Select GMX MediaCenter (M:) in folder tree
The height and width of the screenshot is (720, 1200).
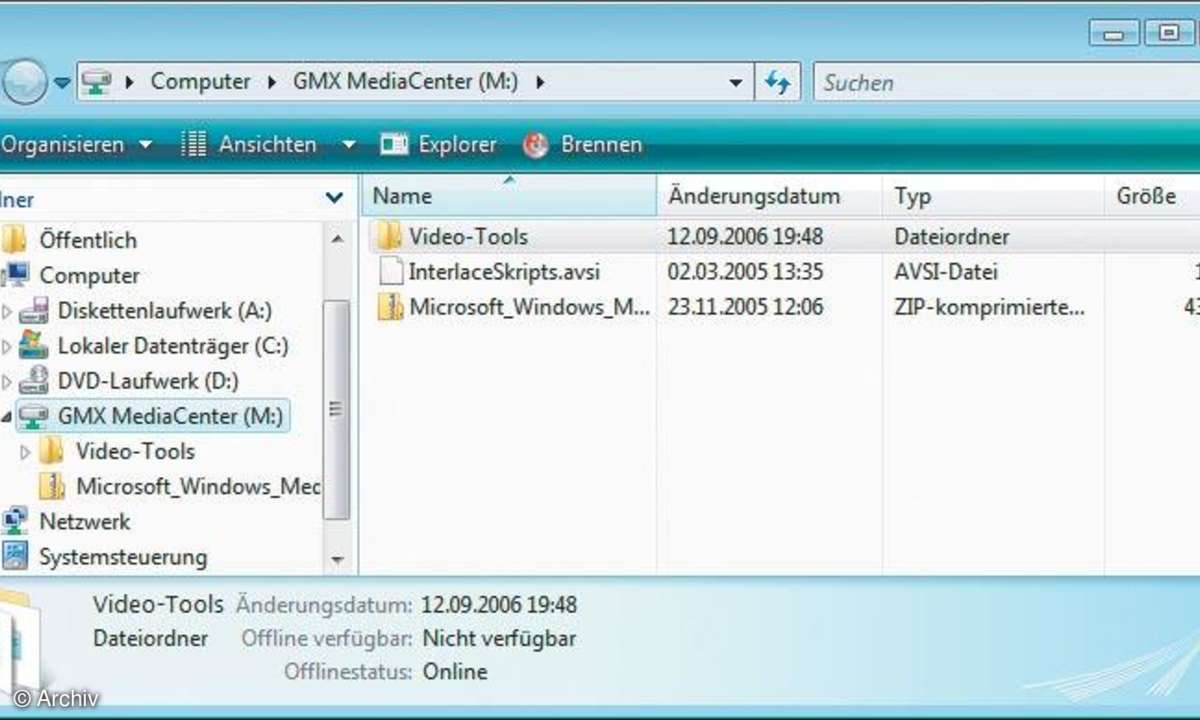(x=171, y=416)
